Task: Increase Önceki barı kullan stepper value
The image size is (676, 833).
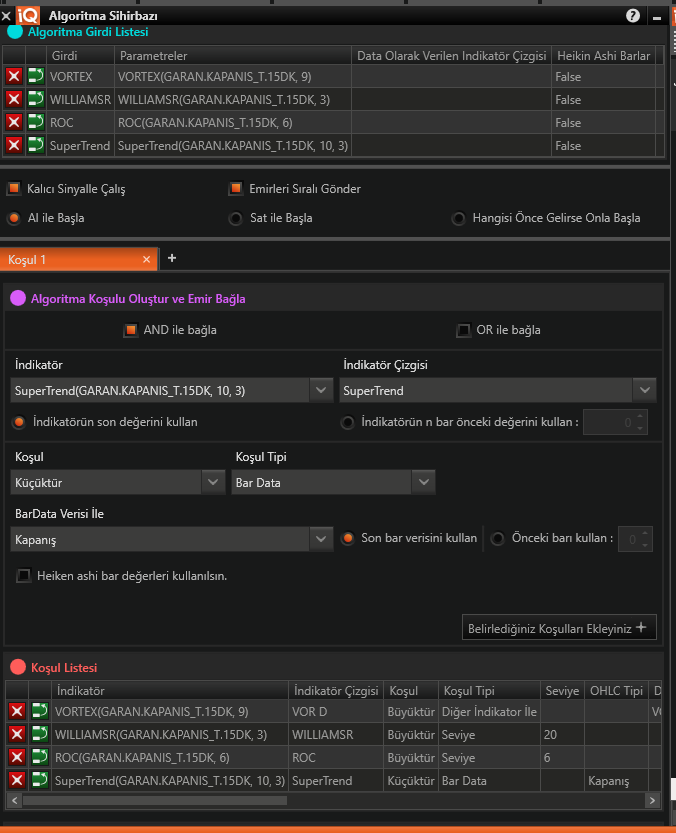Action: [x=646, y=533]
